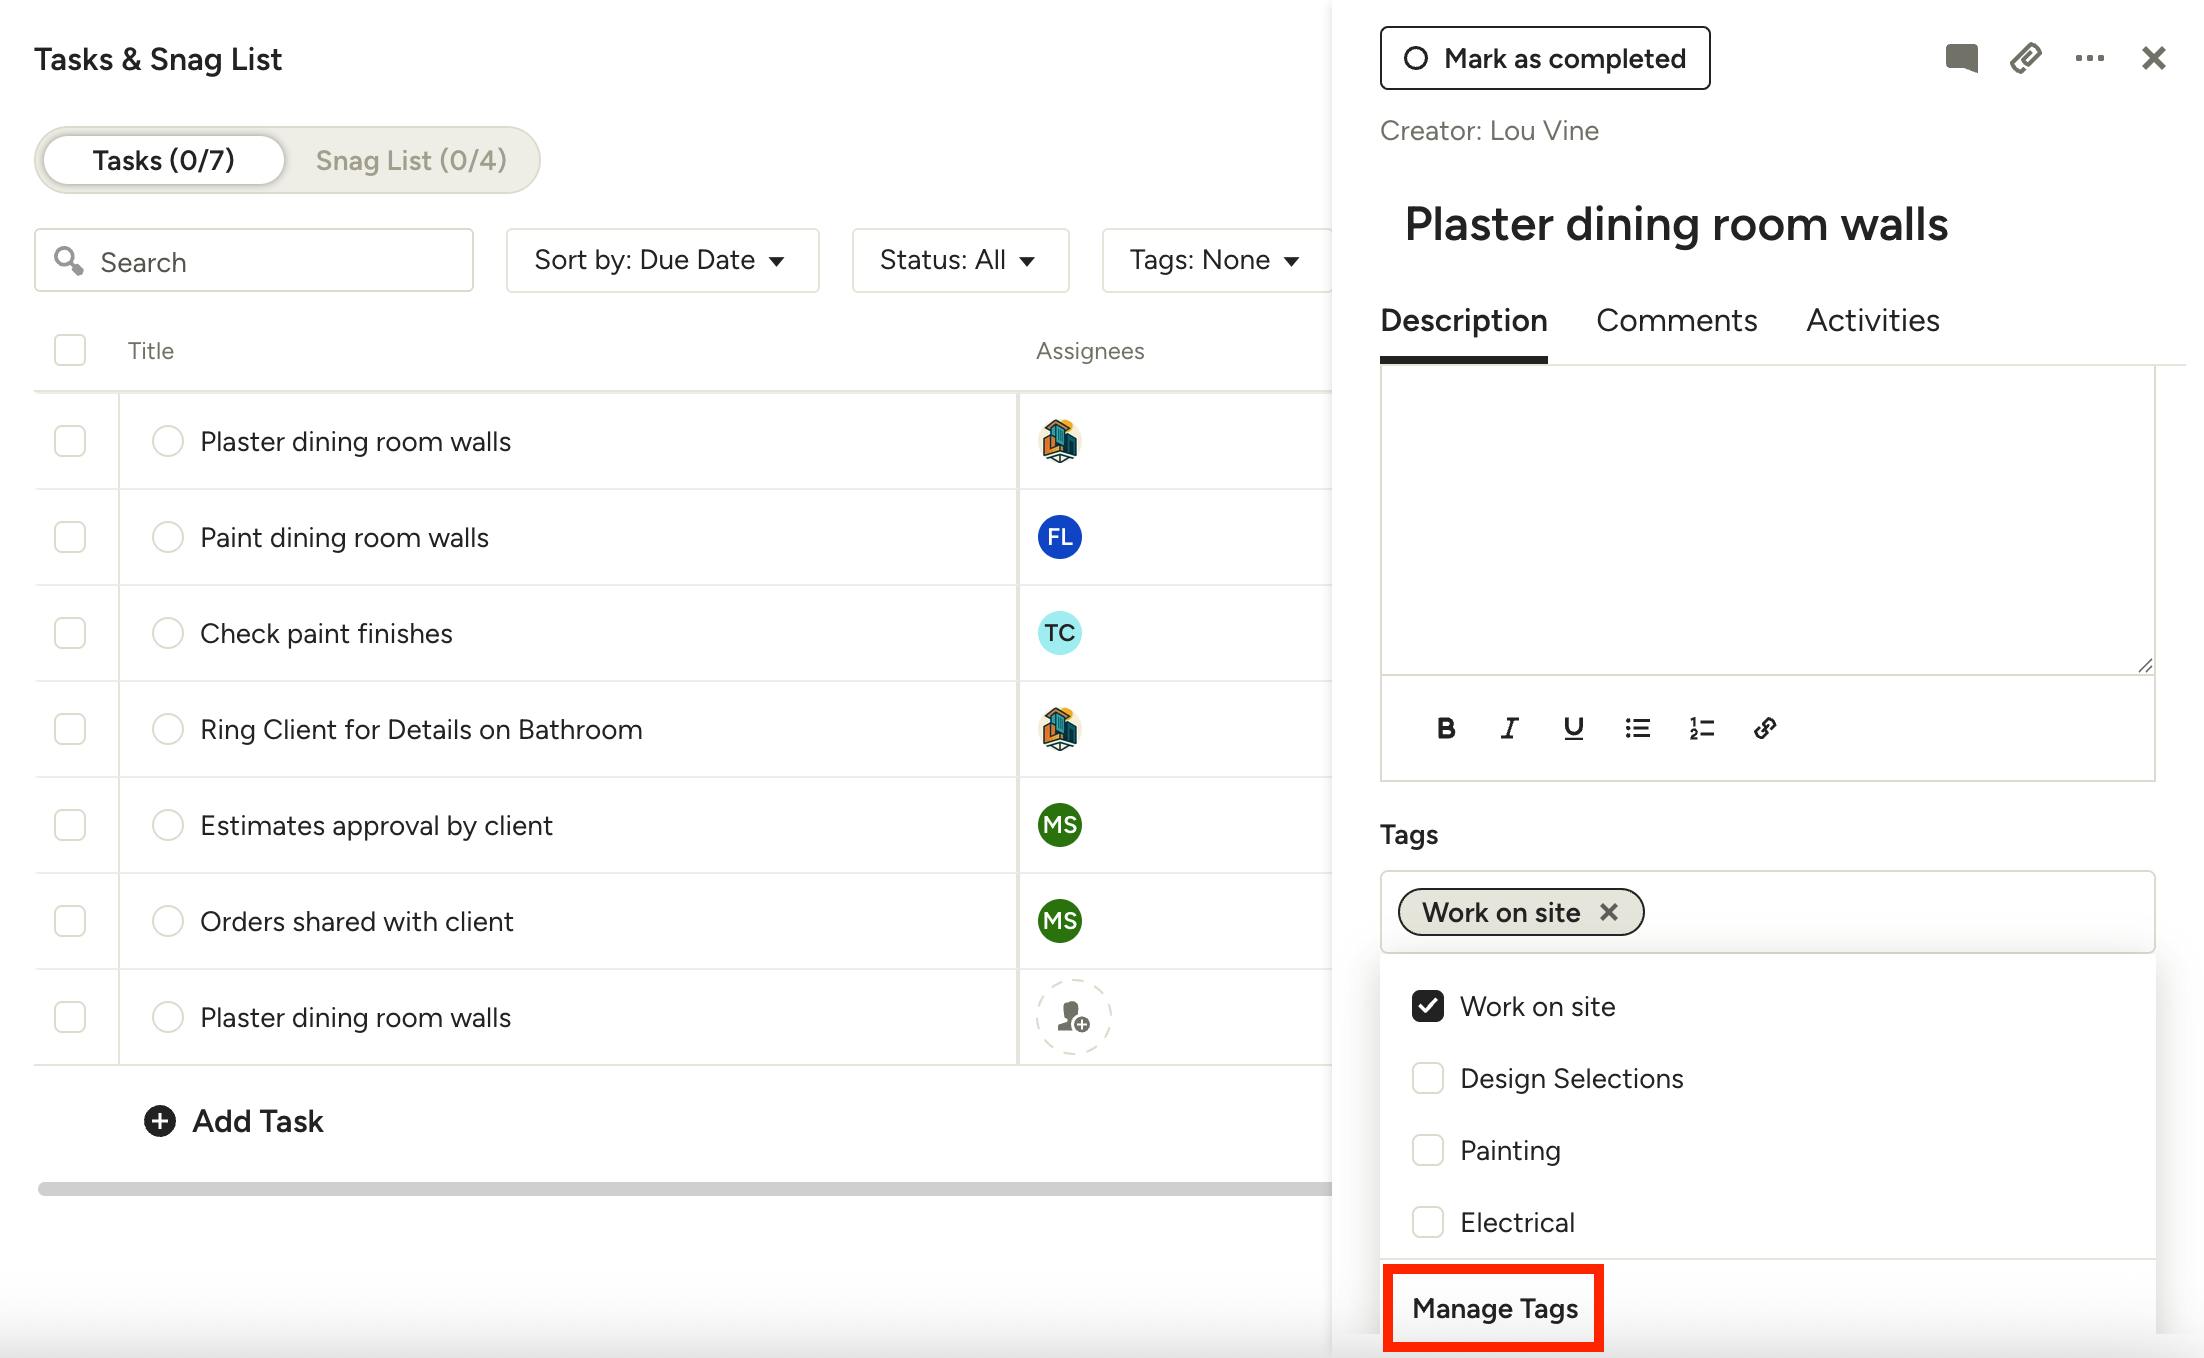
Task: Open the Tags: None filter dropdown
Action: [x=1216, y=260]
